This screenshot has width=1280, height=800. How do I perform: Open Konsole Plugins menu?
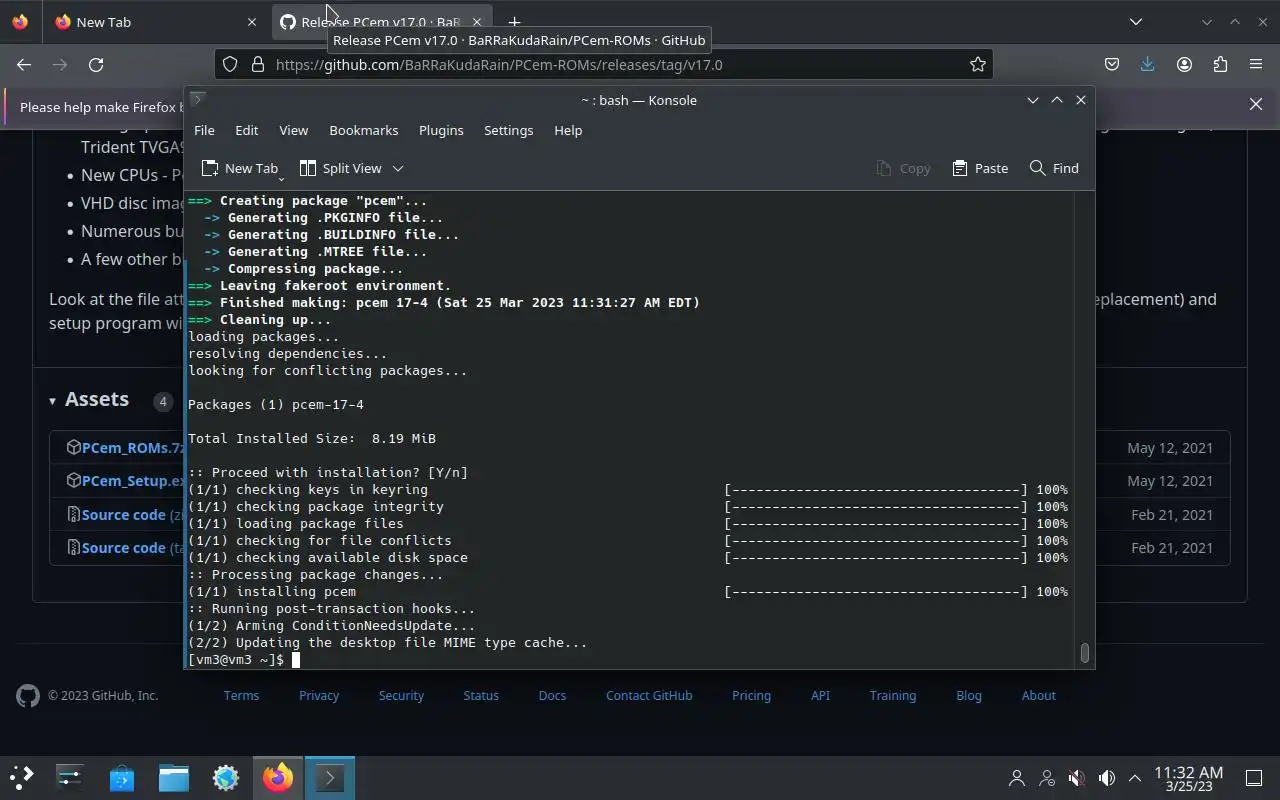441,130
